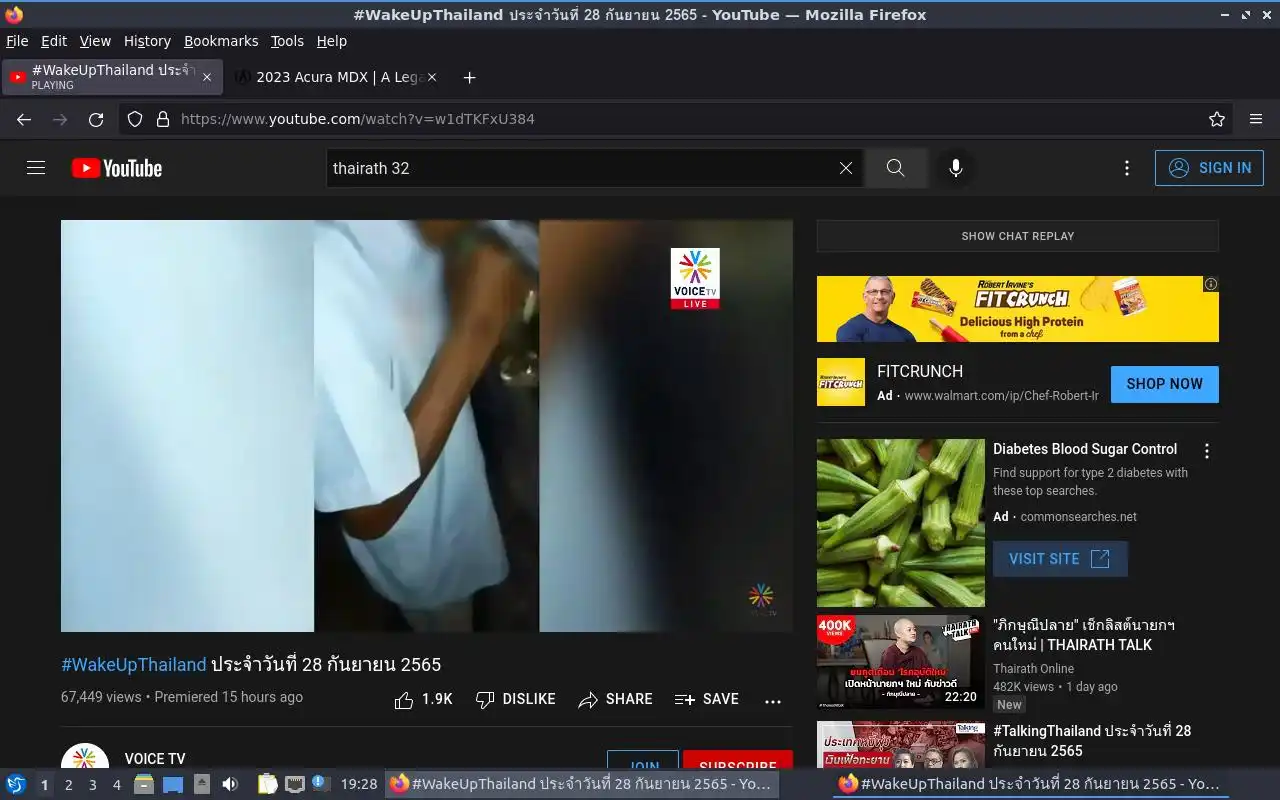Subscribe to VOICE TV channel
Image resolution: width=1280 pixels, height=800 pixels.
tap(738, 761)
